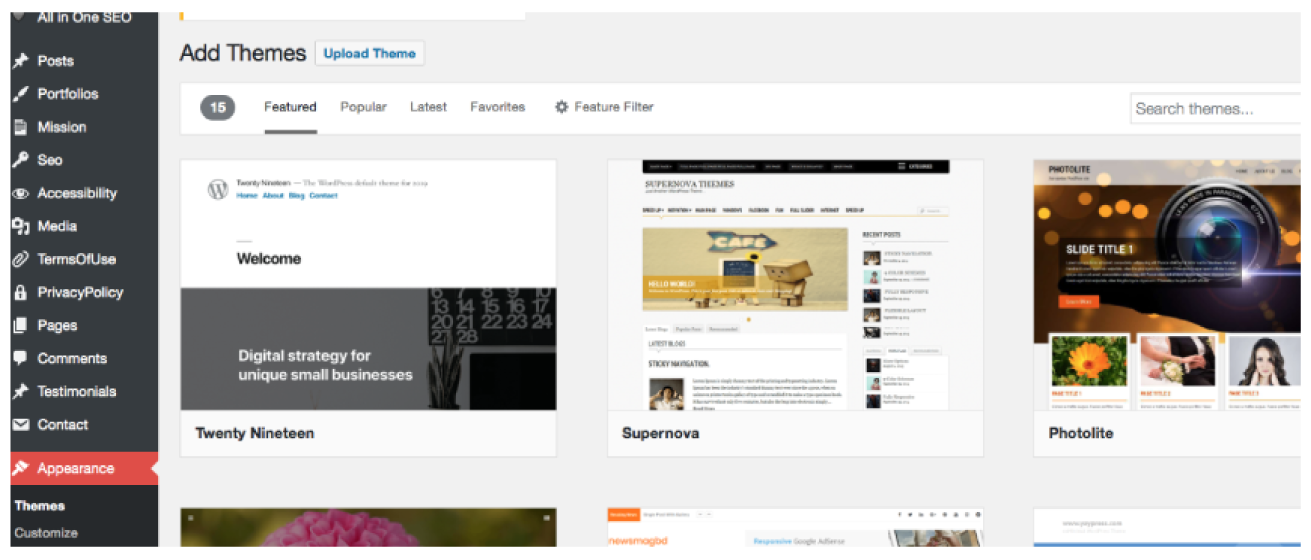Click the gear icon of Feature Filter
The height and width of the screenshot is (560, 1311).
click(561, 107)
